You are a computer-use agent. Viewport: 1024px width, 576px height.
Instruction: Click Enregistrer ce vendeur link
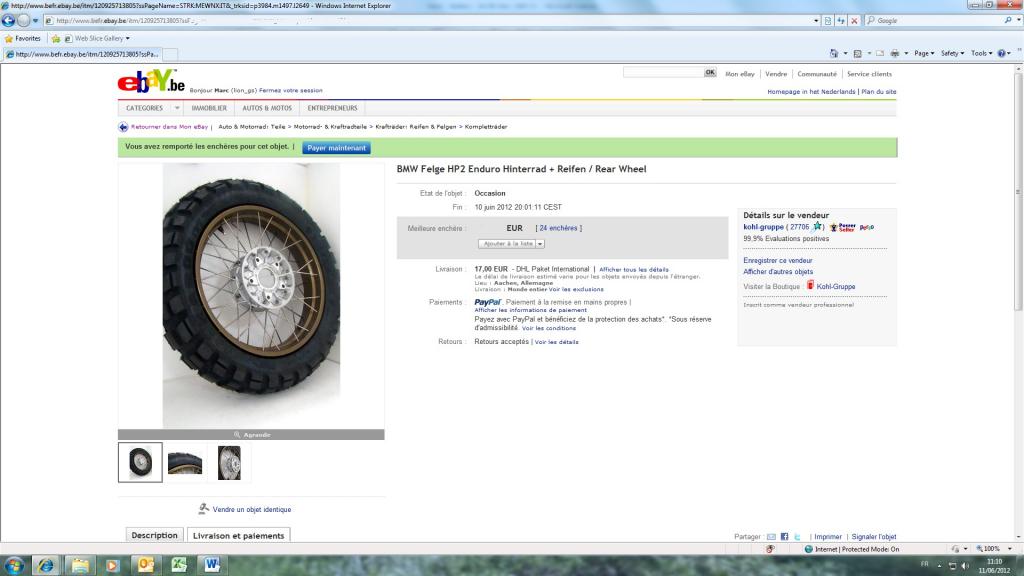point(777,261)
